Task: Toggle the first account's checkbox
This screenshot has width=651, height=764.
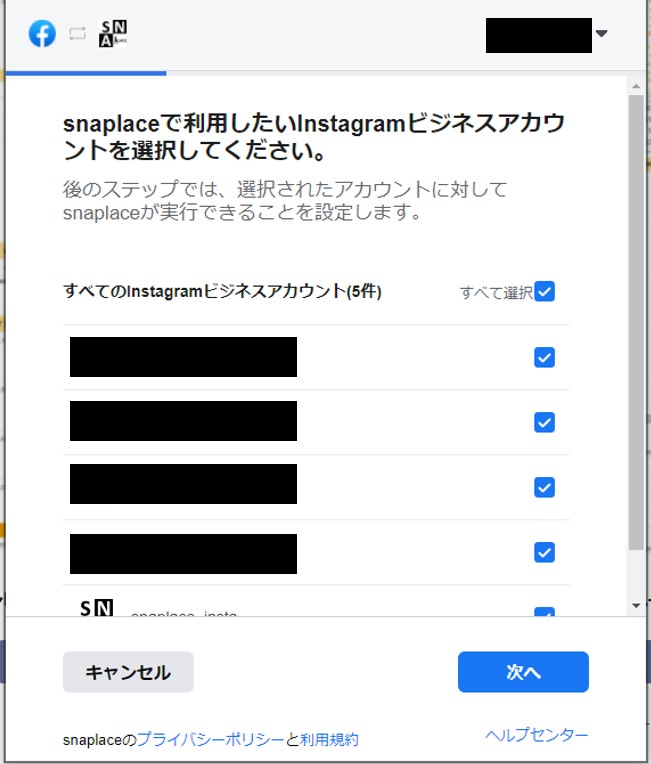Action: pyautogui.click(x=544, y=357)
